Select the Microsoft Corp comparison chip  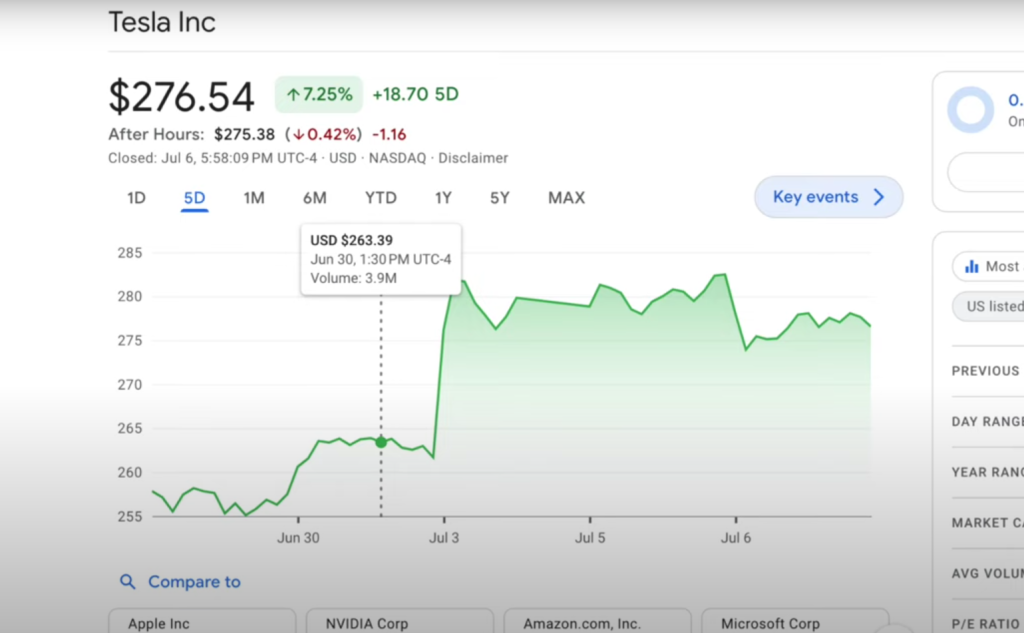[x=795, y=621]
